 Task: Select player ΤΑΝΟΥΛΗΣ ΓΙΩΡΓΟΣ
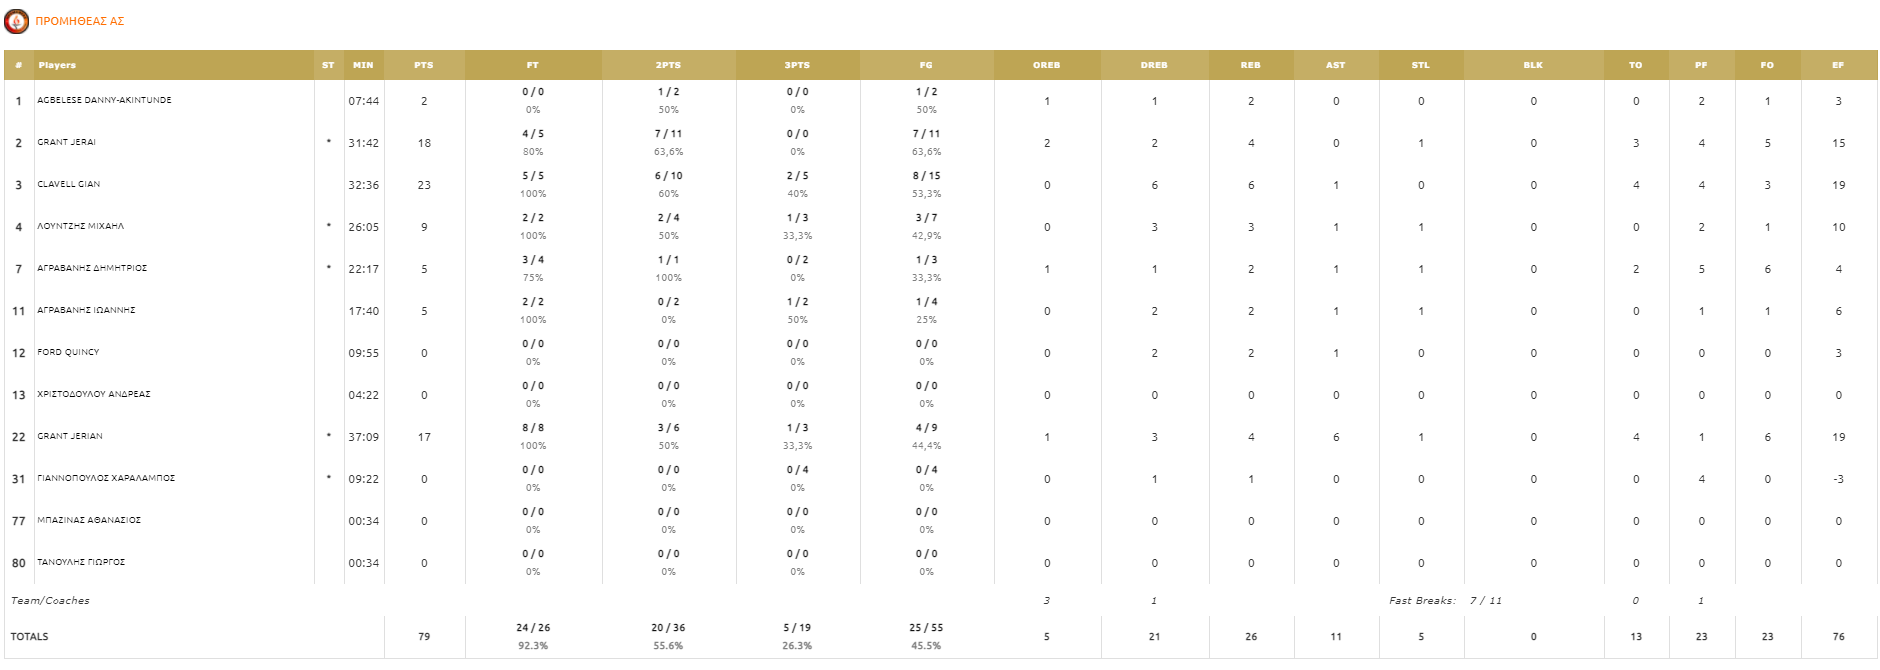pos(81,562)
